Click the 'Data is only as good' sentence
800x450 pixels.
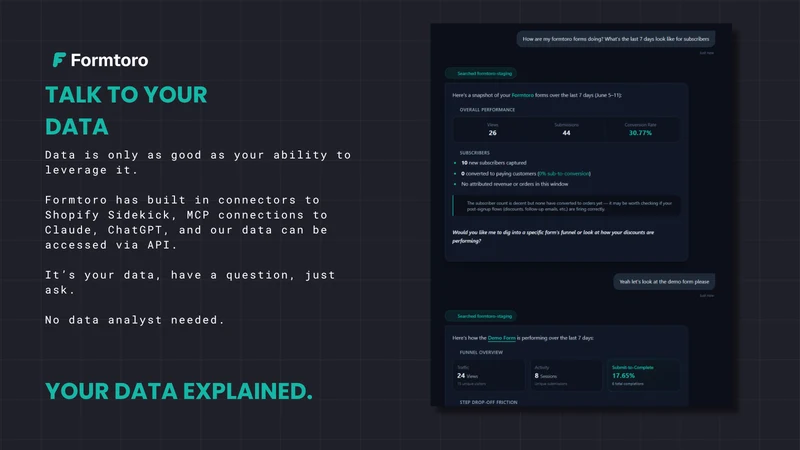pos(198,162)
